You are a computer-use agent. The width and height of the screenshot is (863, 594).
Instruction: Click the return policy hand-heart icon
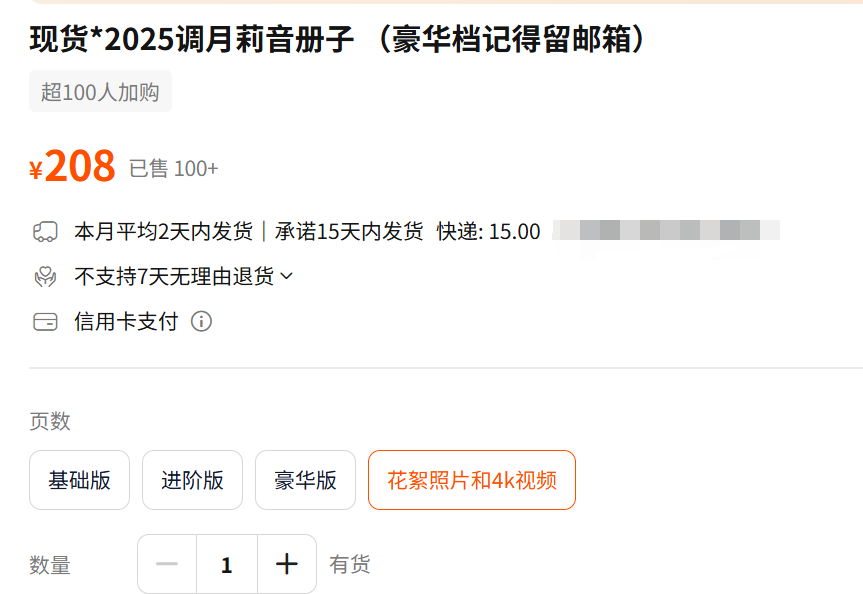[x=45, y=277]
